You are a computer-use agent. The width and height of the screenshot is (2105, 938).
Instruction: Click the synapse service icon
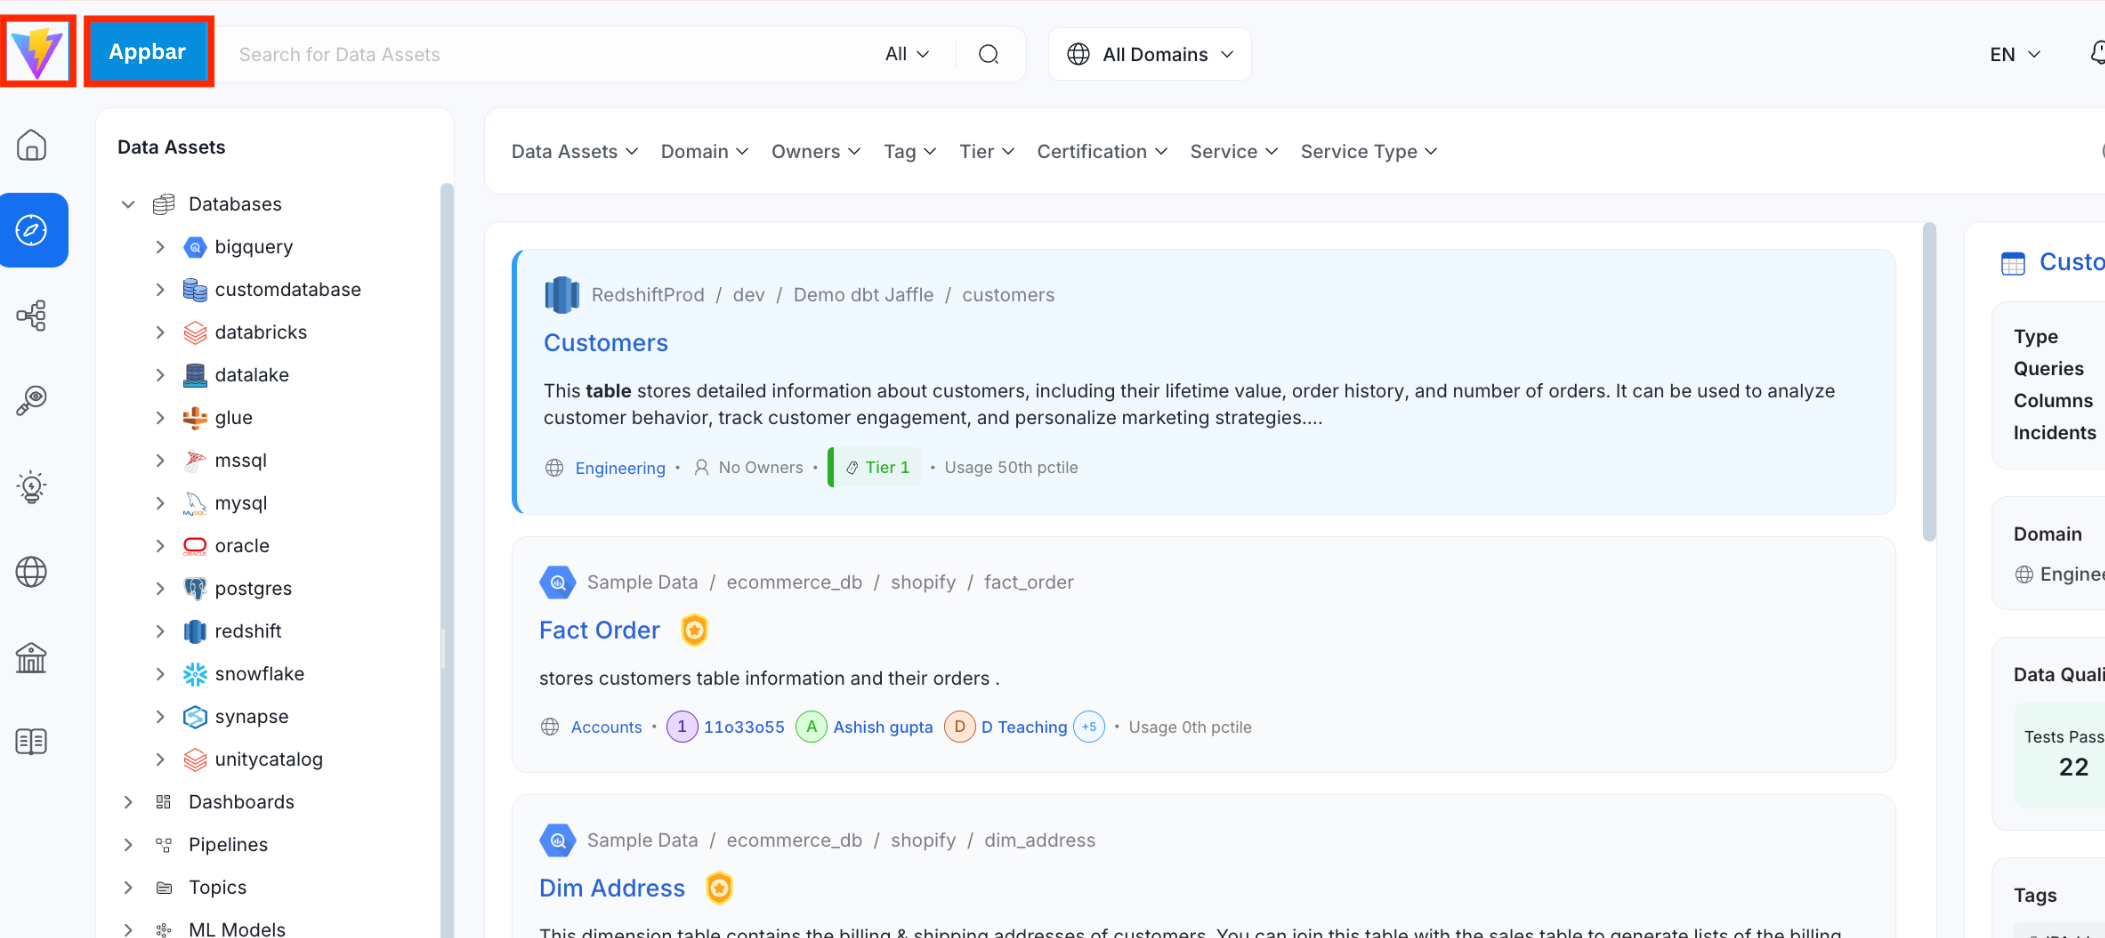tap(195, 717)
